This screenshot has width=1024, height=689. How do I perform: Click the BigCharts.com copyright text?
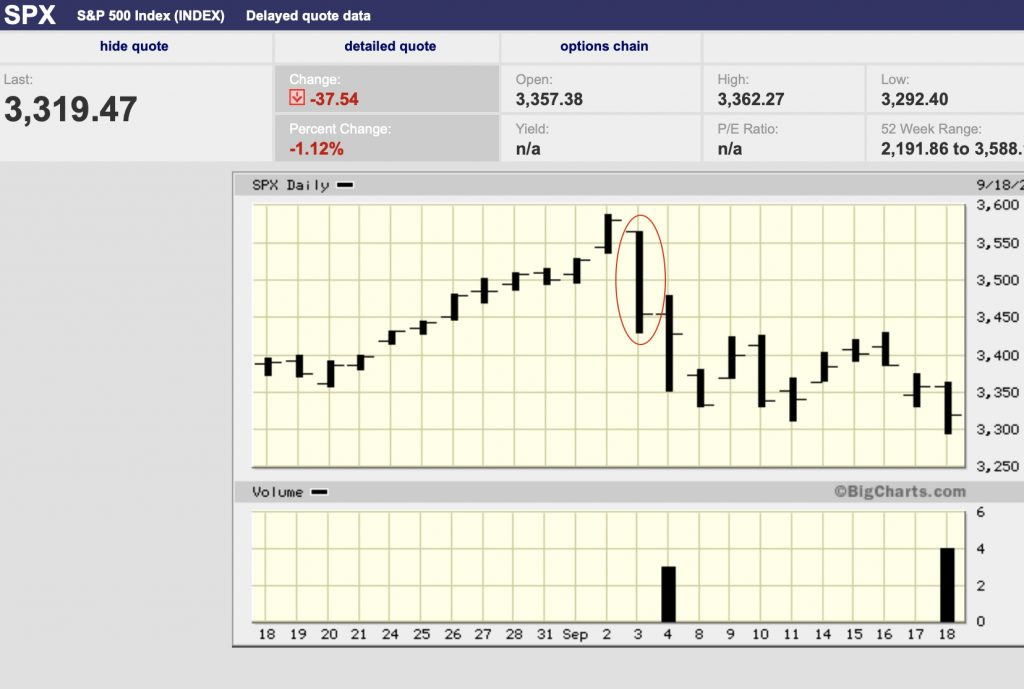pyautogui.click(x=900, y=492)
